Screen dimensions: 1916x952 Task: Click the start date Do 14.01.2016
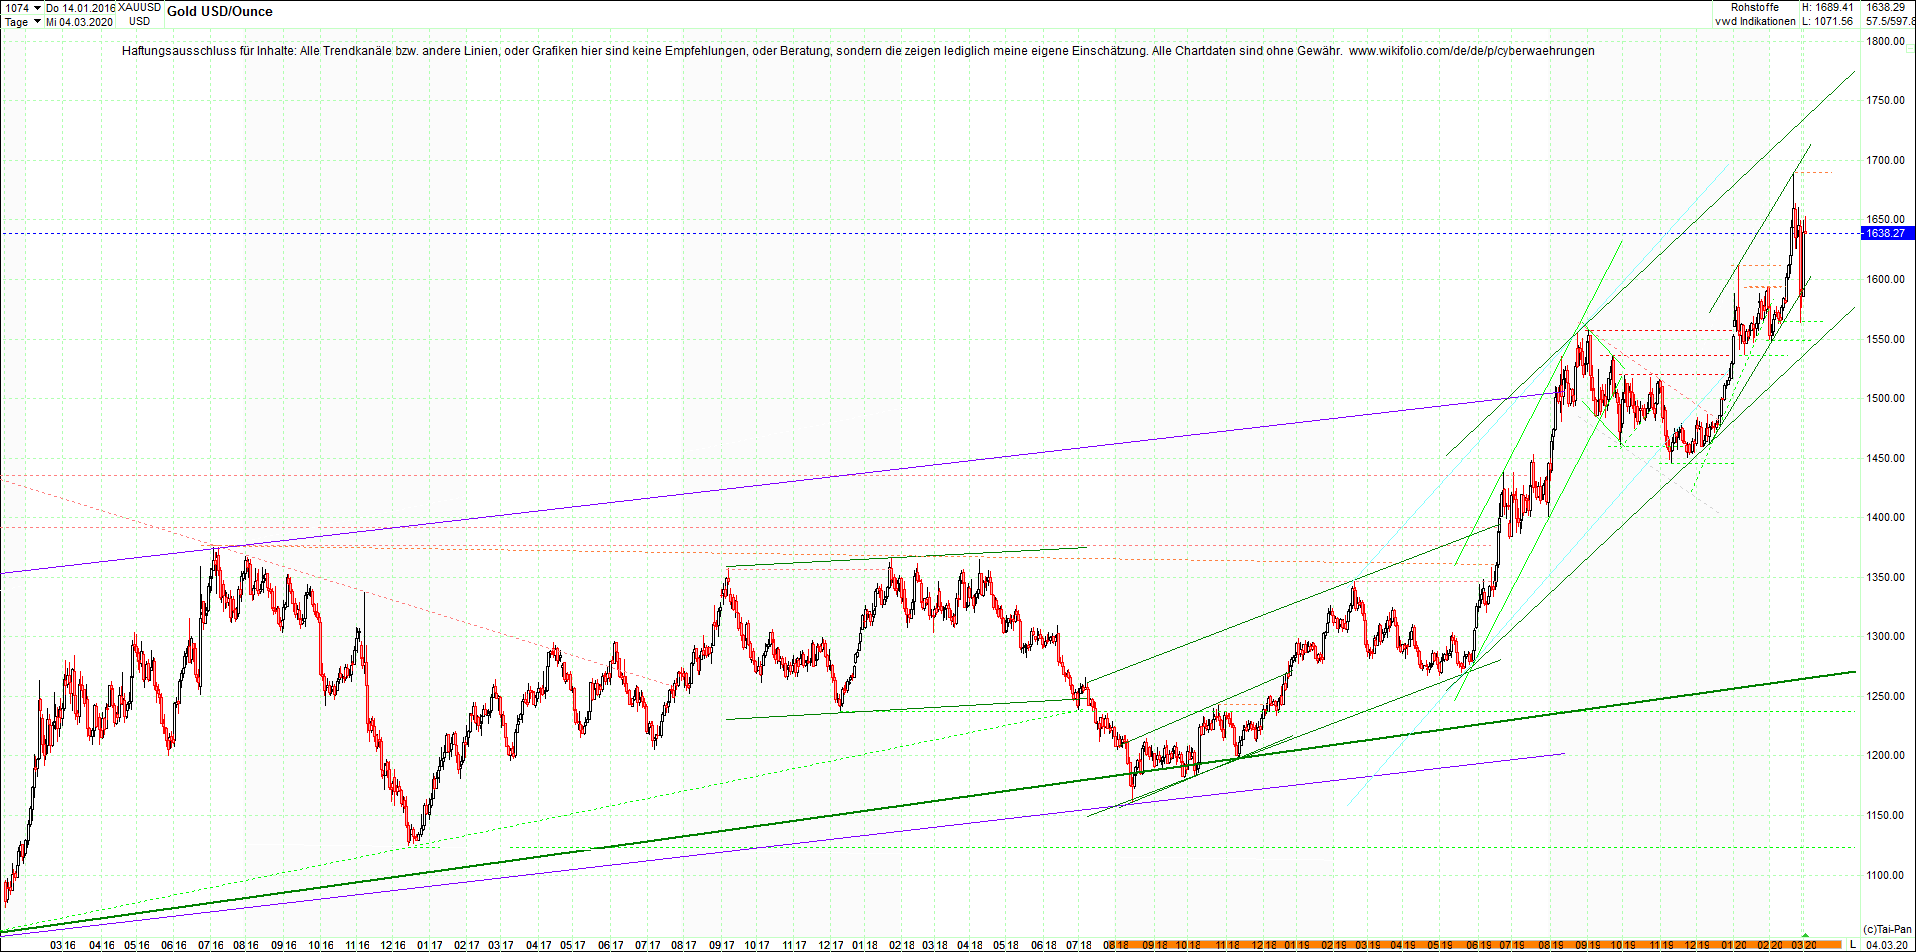pos(81,8)
